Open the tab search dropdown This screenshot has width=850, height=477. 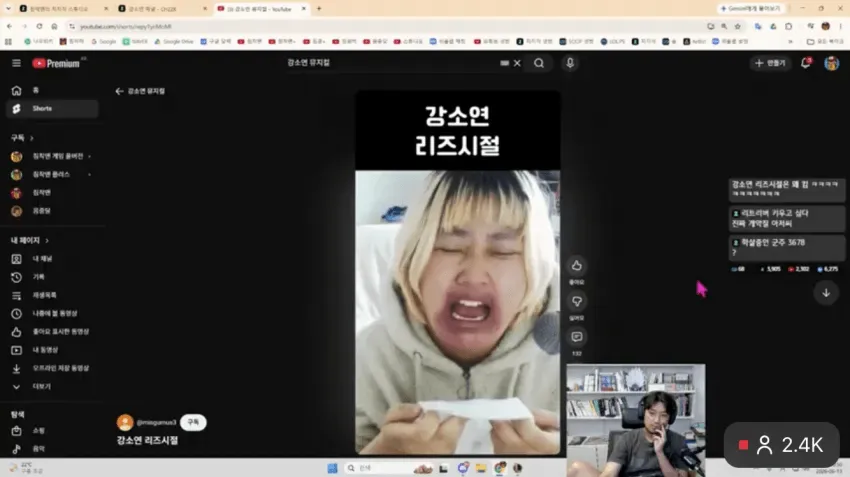pyautogui.click(x=8, y=9)
